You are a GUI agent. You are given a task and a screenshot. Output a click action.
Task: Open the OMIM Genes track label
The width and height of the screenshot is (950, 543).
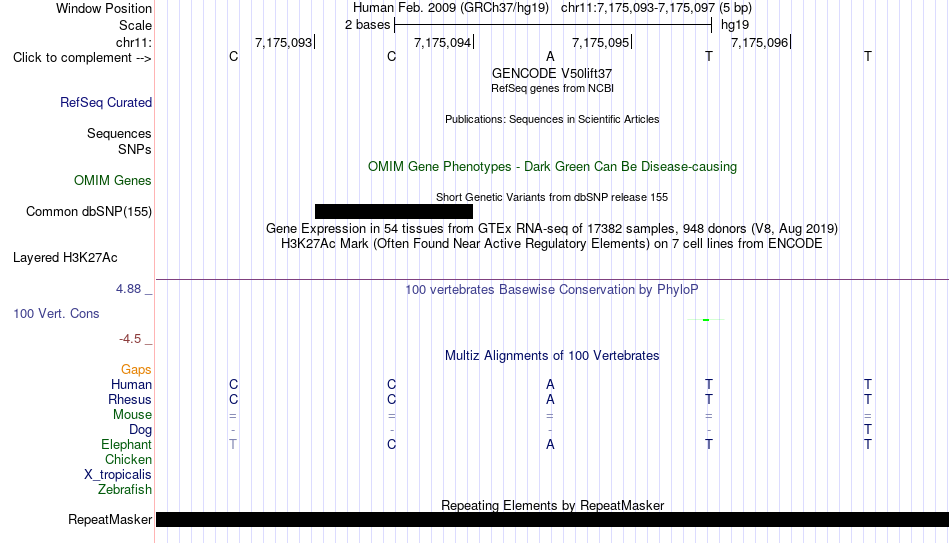(x=113, y=181)
